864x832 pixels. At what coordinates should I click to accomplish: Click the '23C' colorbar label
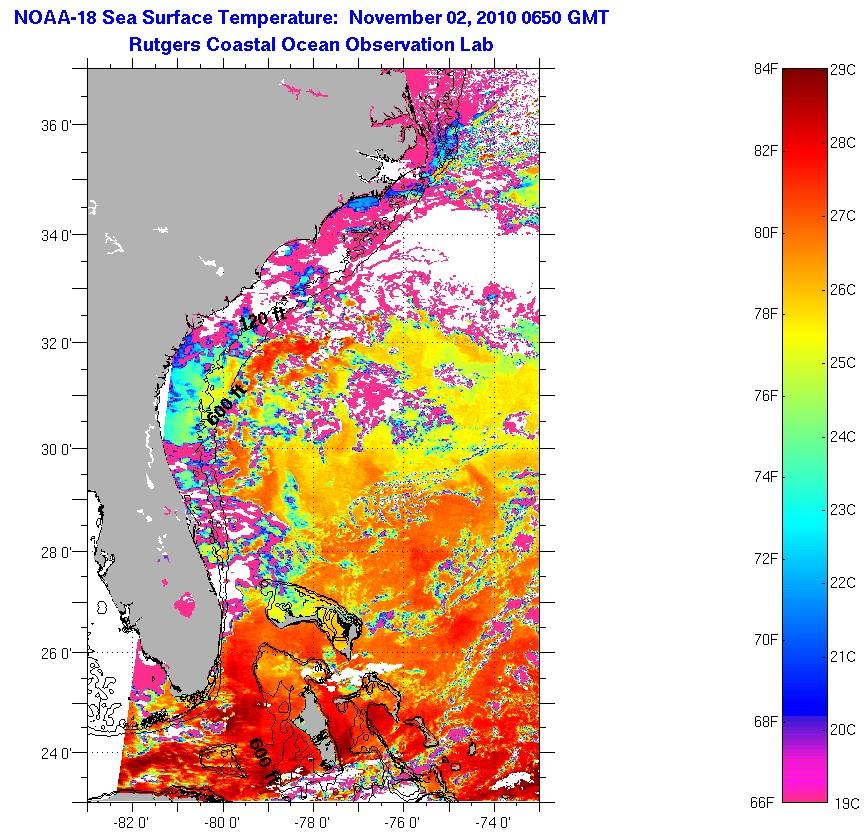[x=843, y=510]
